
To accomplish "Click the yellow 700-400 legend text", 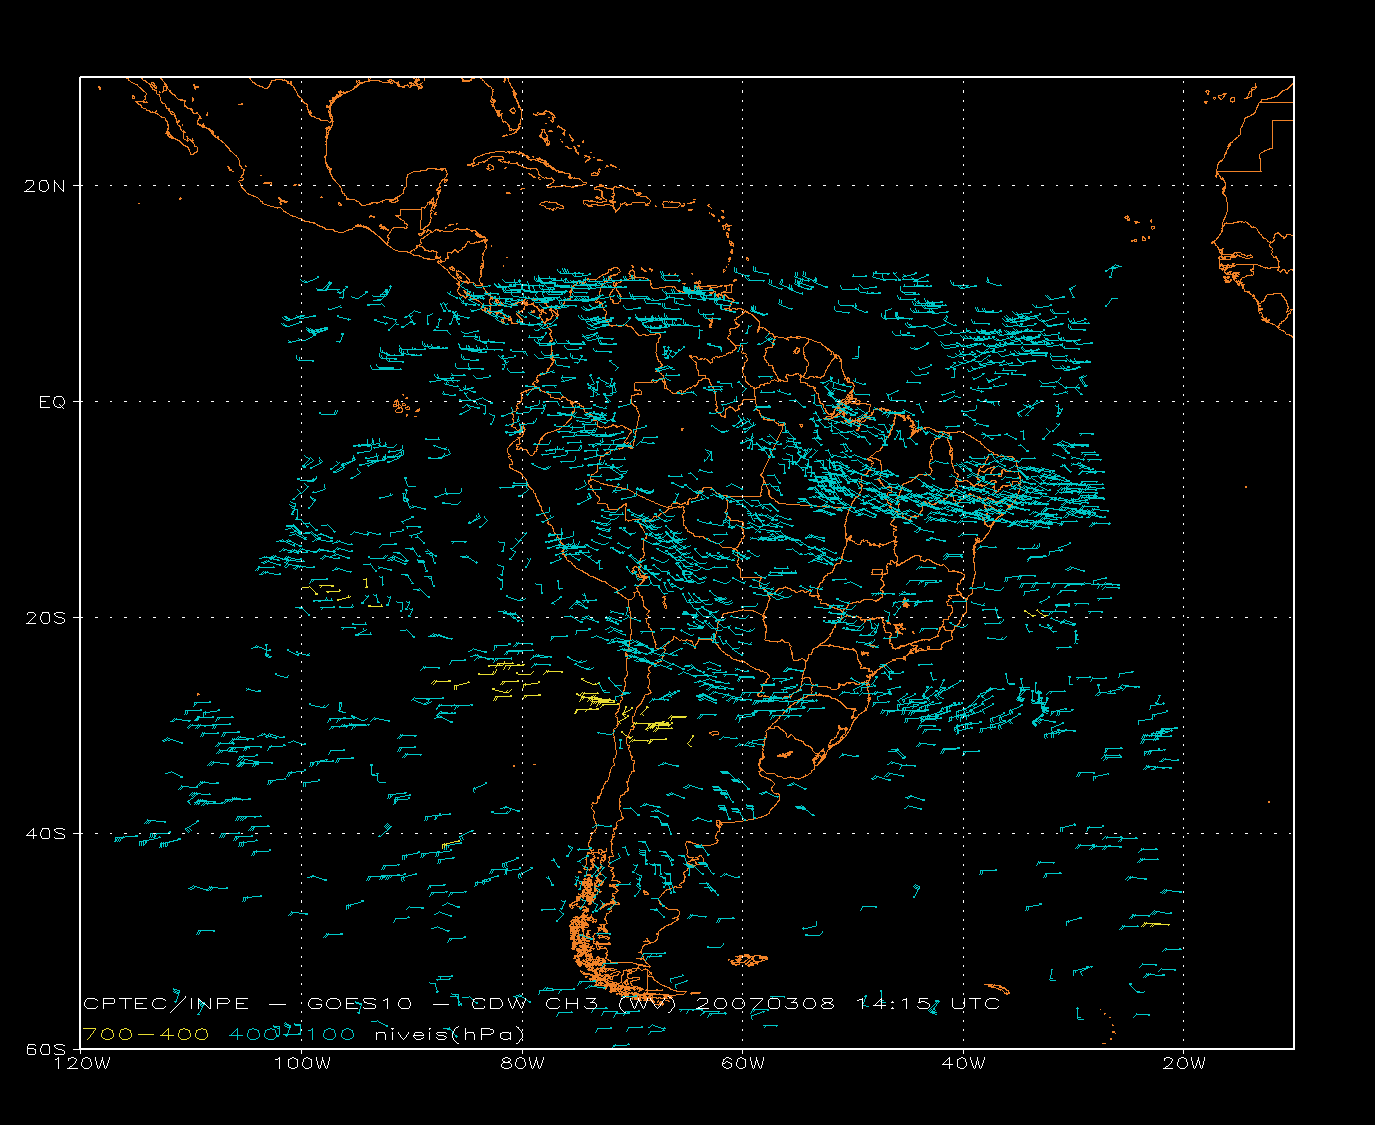I will tap(146, 1034).
